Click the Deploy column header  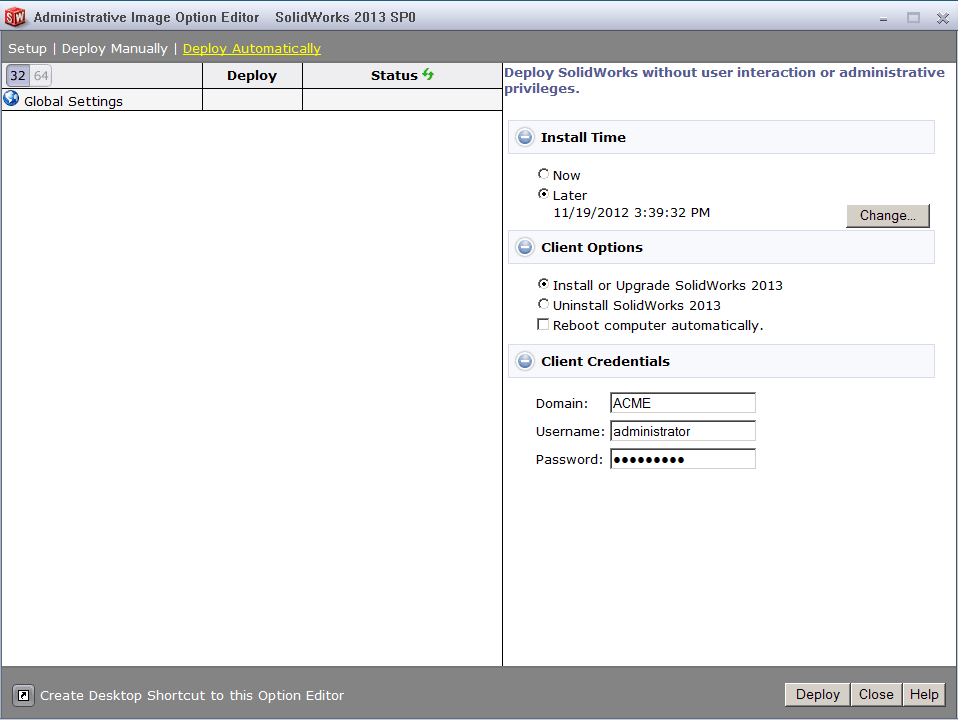click(252, 76)
